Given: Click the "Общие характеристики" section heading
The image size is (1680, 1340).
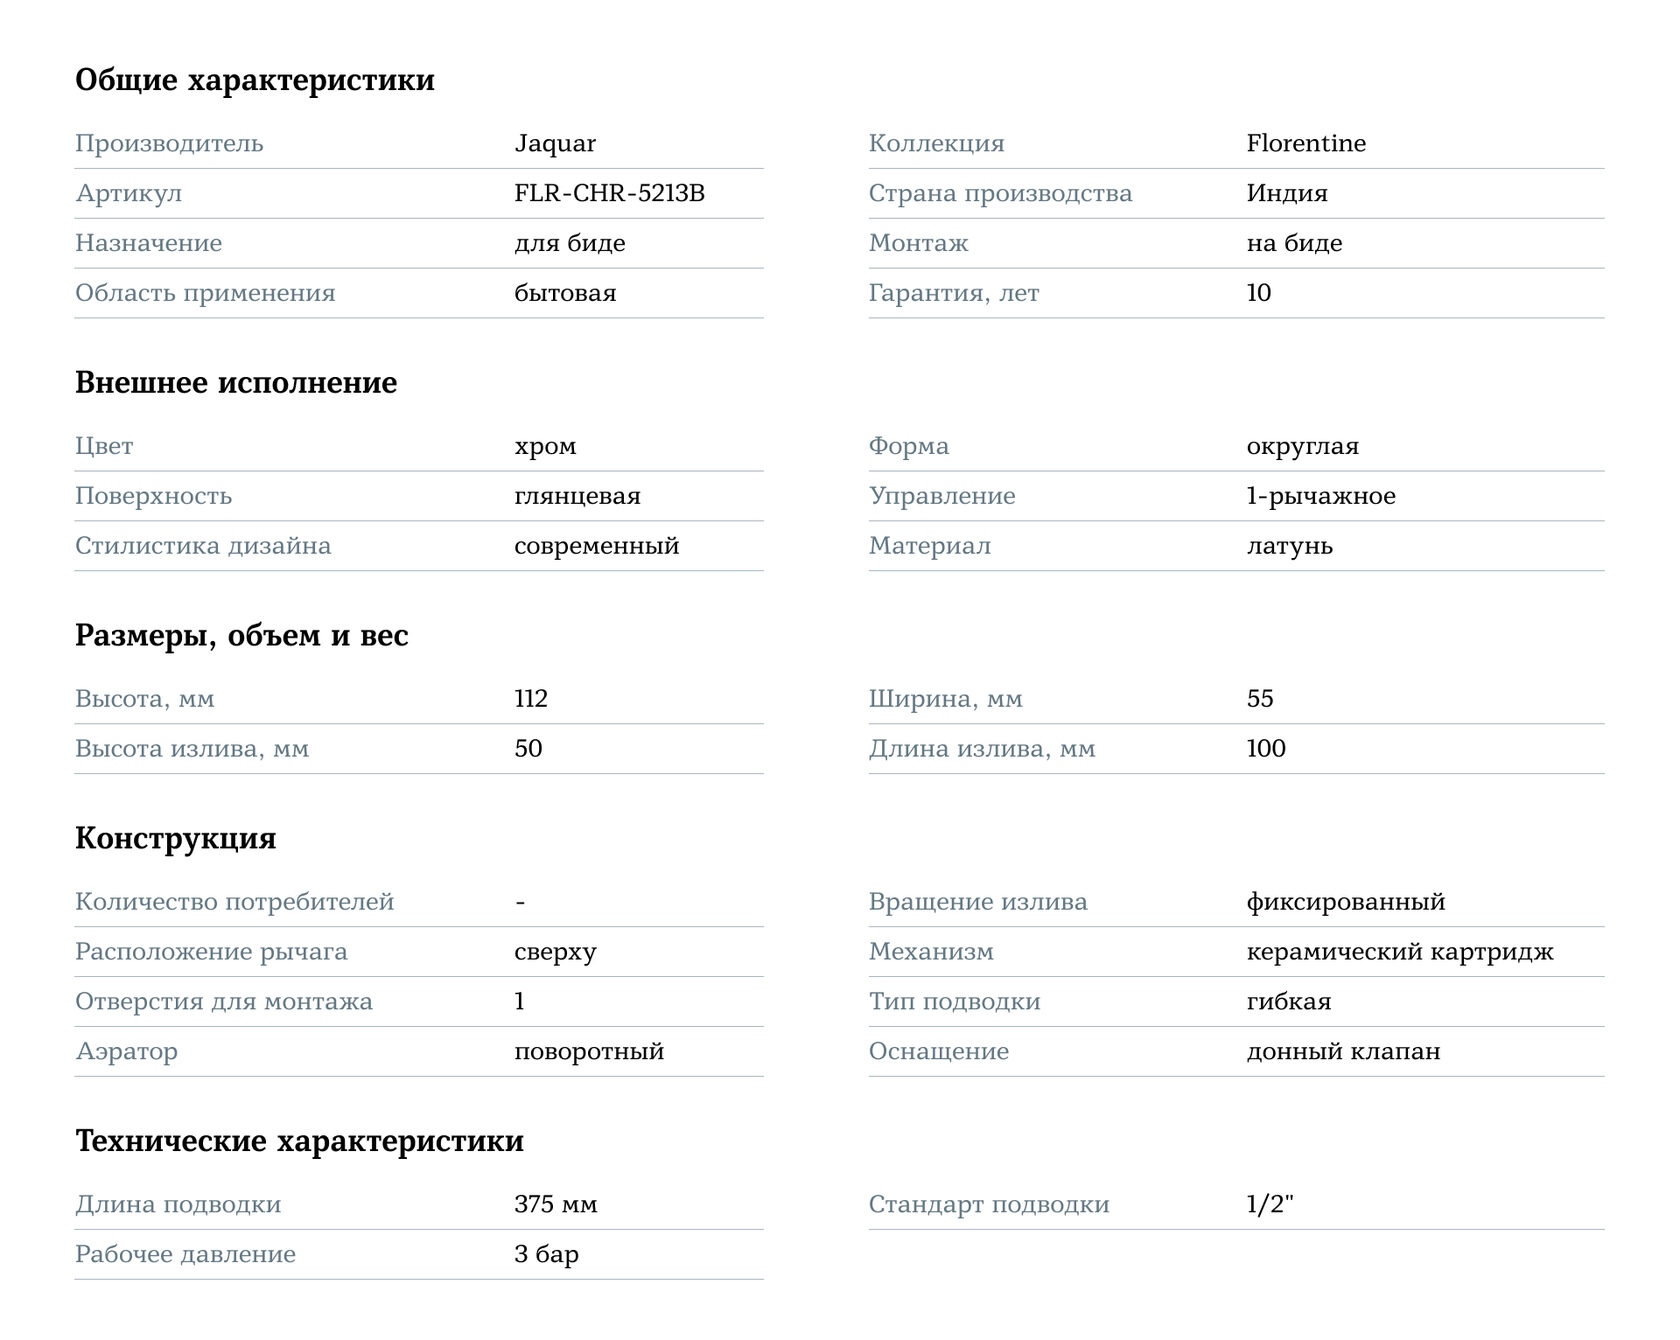Looking at the screenshot, I should [255, 80].
